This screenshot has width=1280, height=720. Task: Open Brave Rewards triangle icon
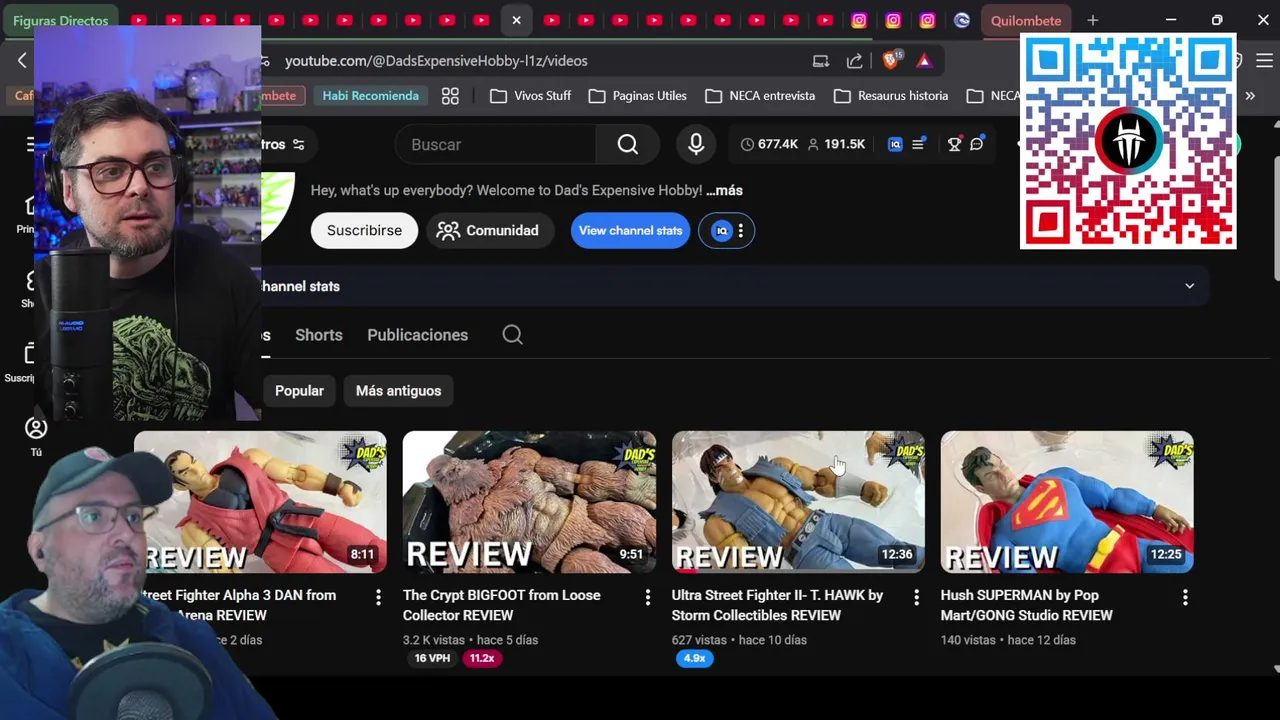[x=924, y=61]
